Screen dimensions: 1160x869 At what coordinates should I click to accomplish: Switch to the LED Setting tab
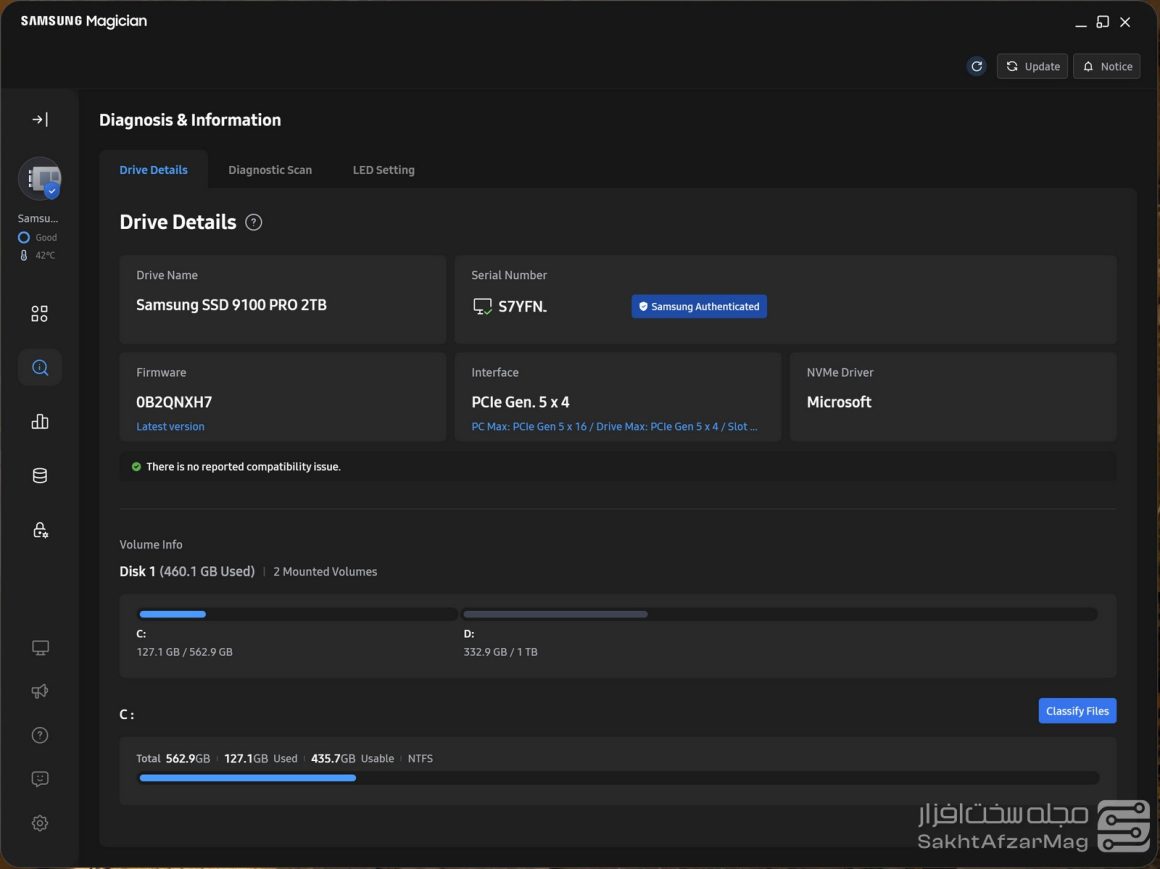[383, 170]
